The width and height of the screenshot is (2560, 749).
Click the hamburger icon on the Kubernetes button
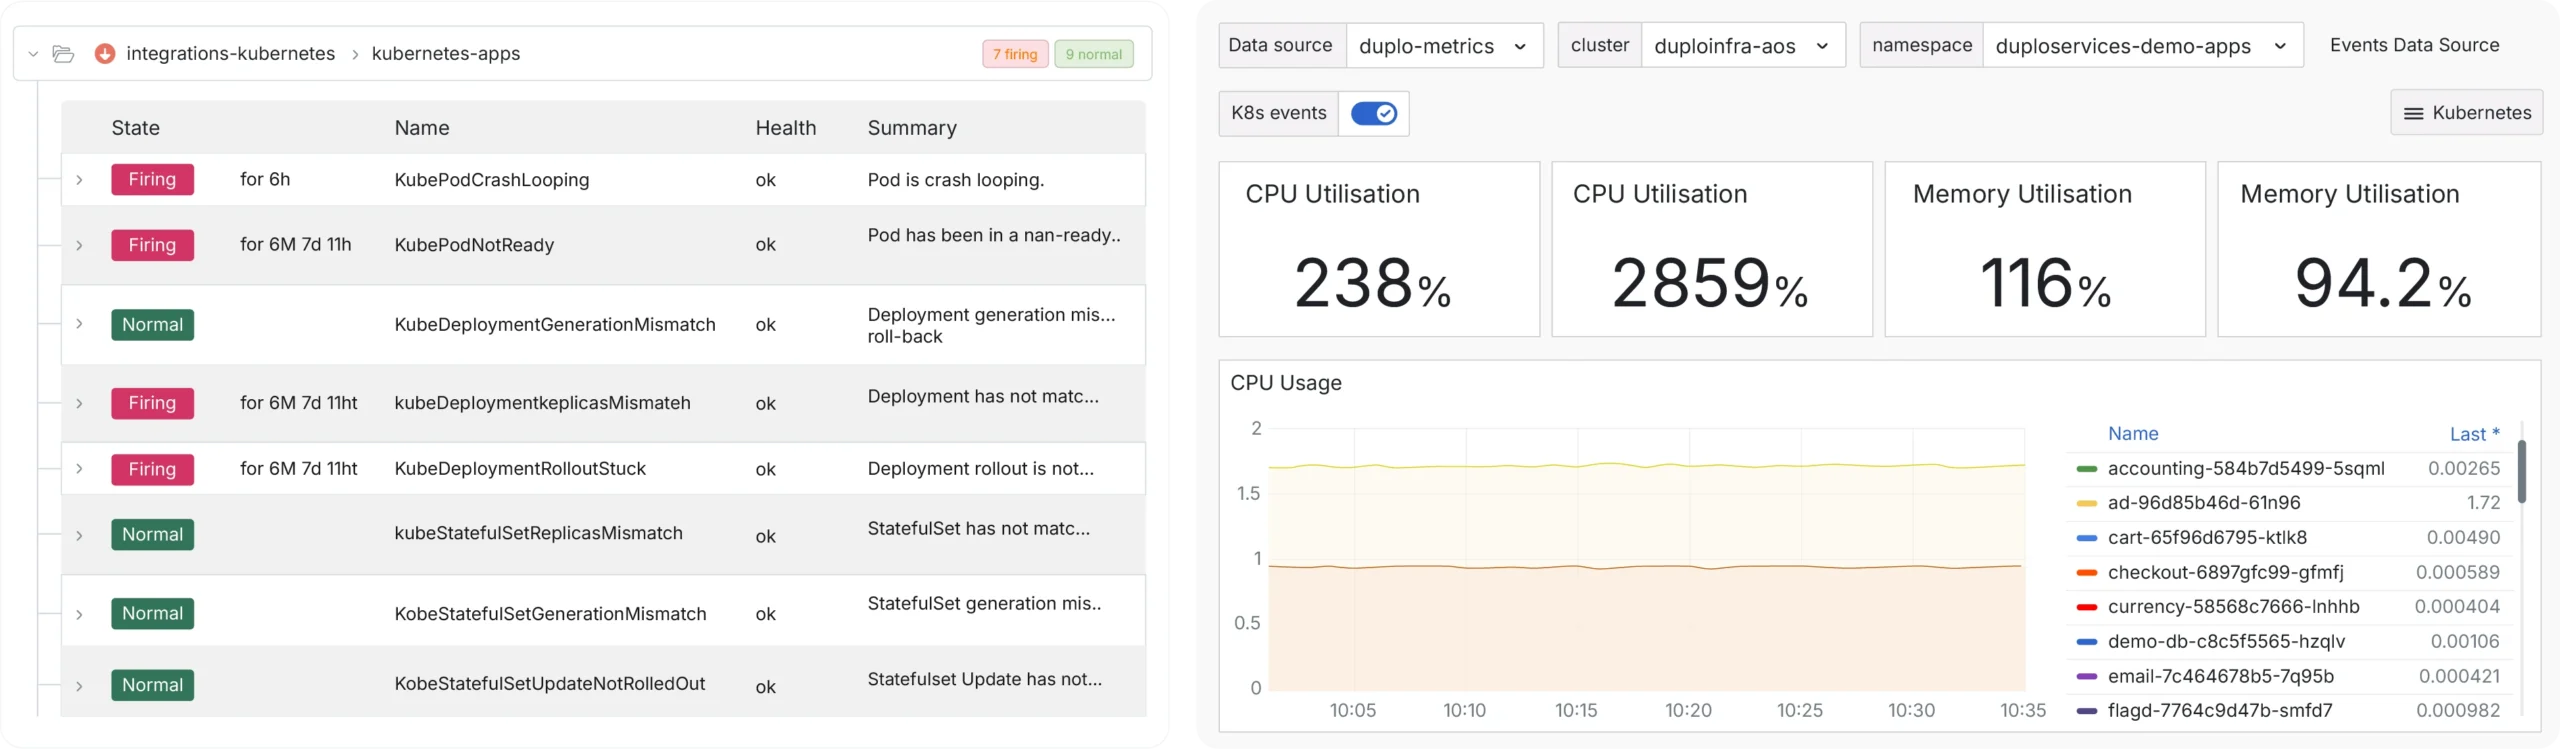pyautogui.click(x=2413, y=112)
